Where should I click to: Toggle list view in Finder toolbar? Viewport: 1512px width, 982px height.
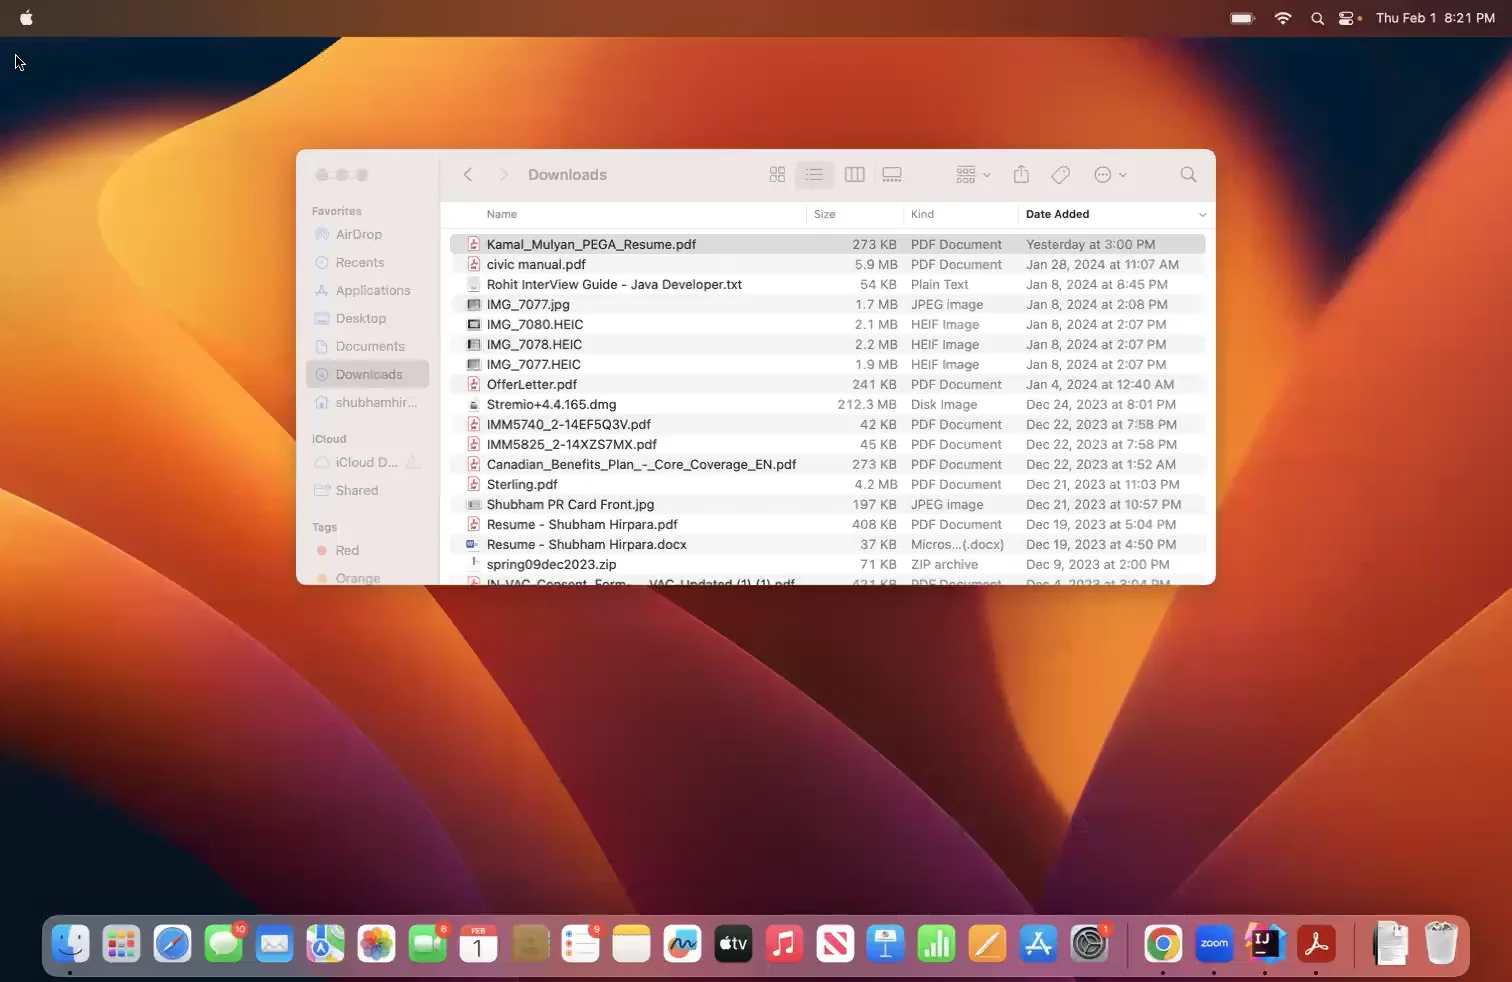814,175
